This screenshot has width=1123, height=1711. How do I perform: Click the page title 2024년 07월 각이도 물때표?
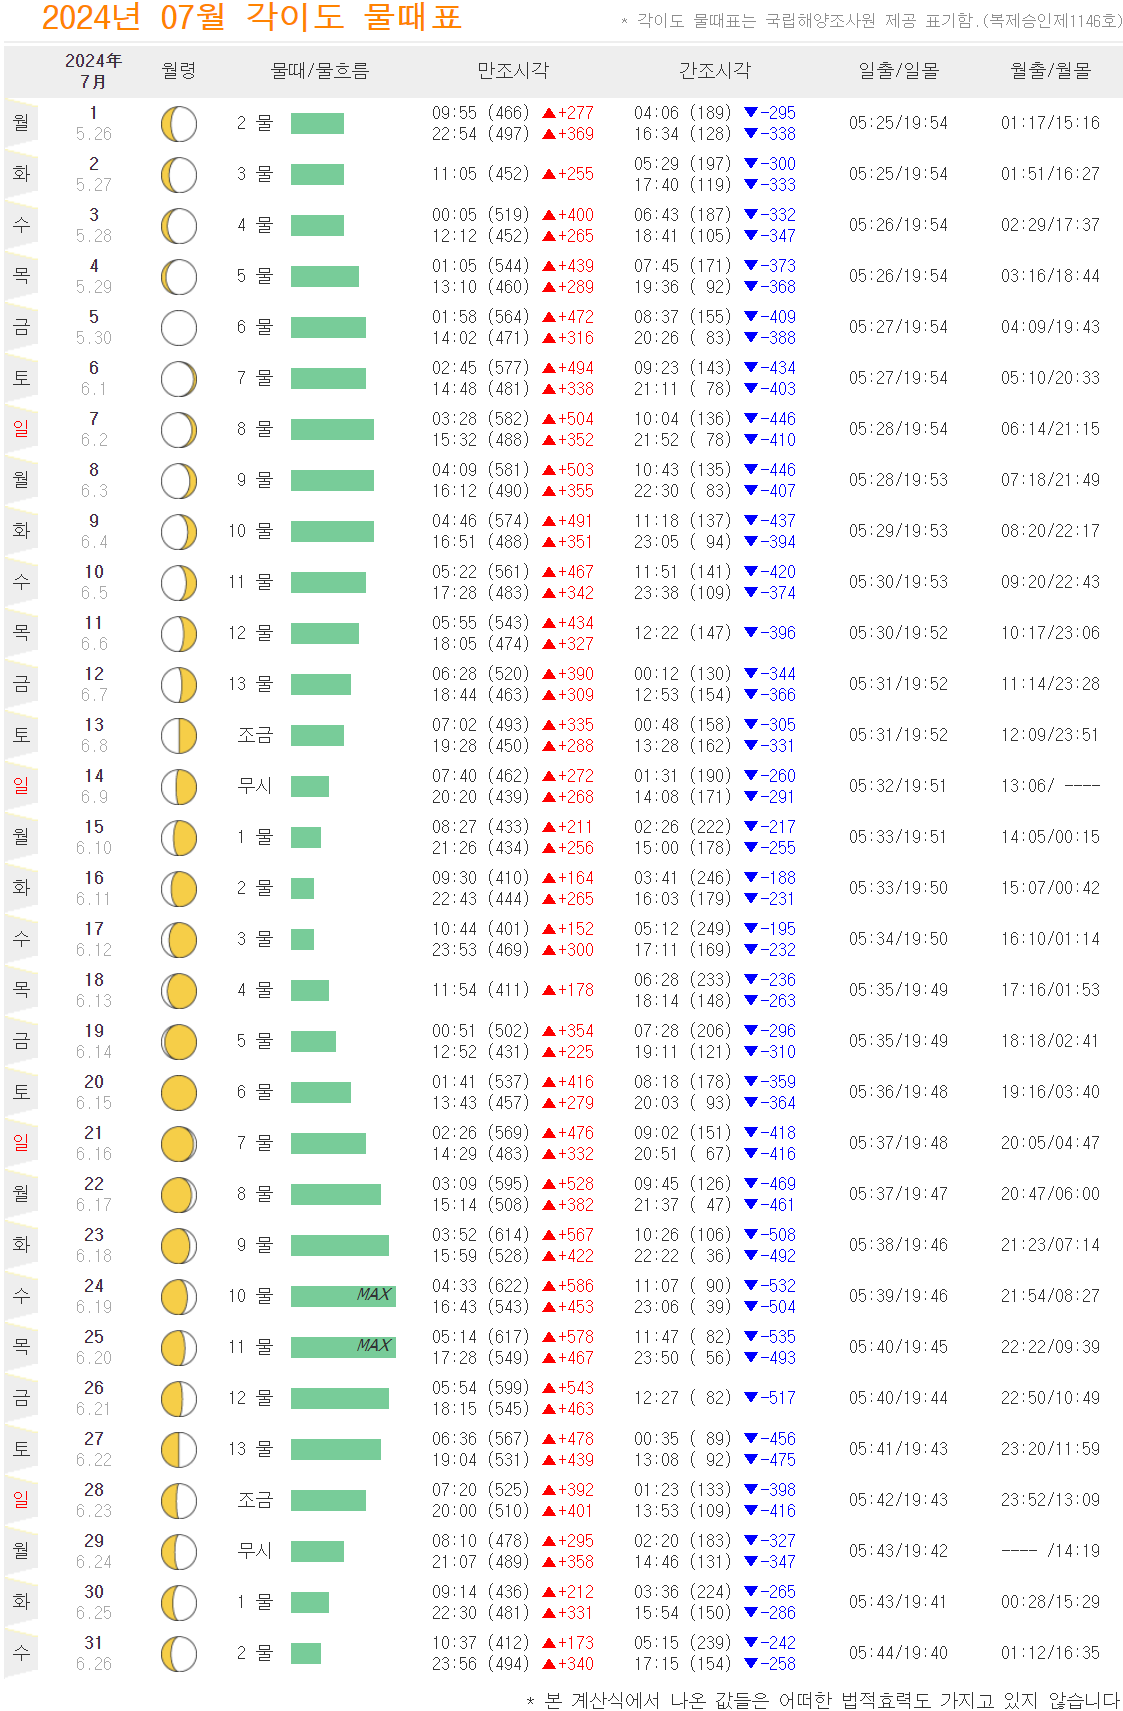[x=252, y=17]
